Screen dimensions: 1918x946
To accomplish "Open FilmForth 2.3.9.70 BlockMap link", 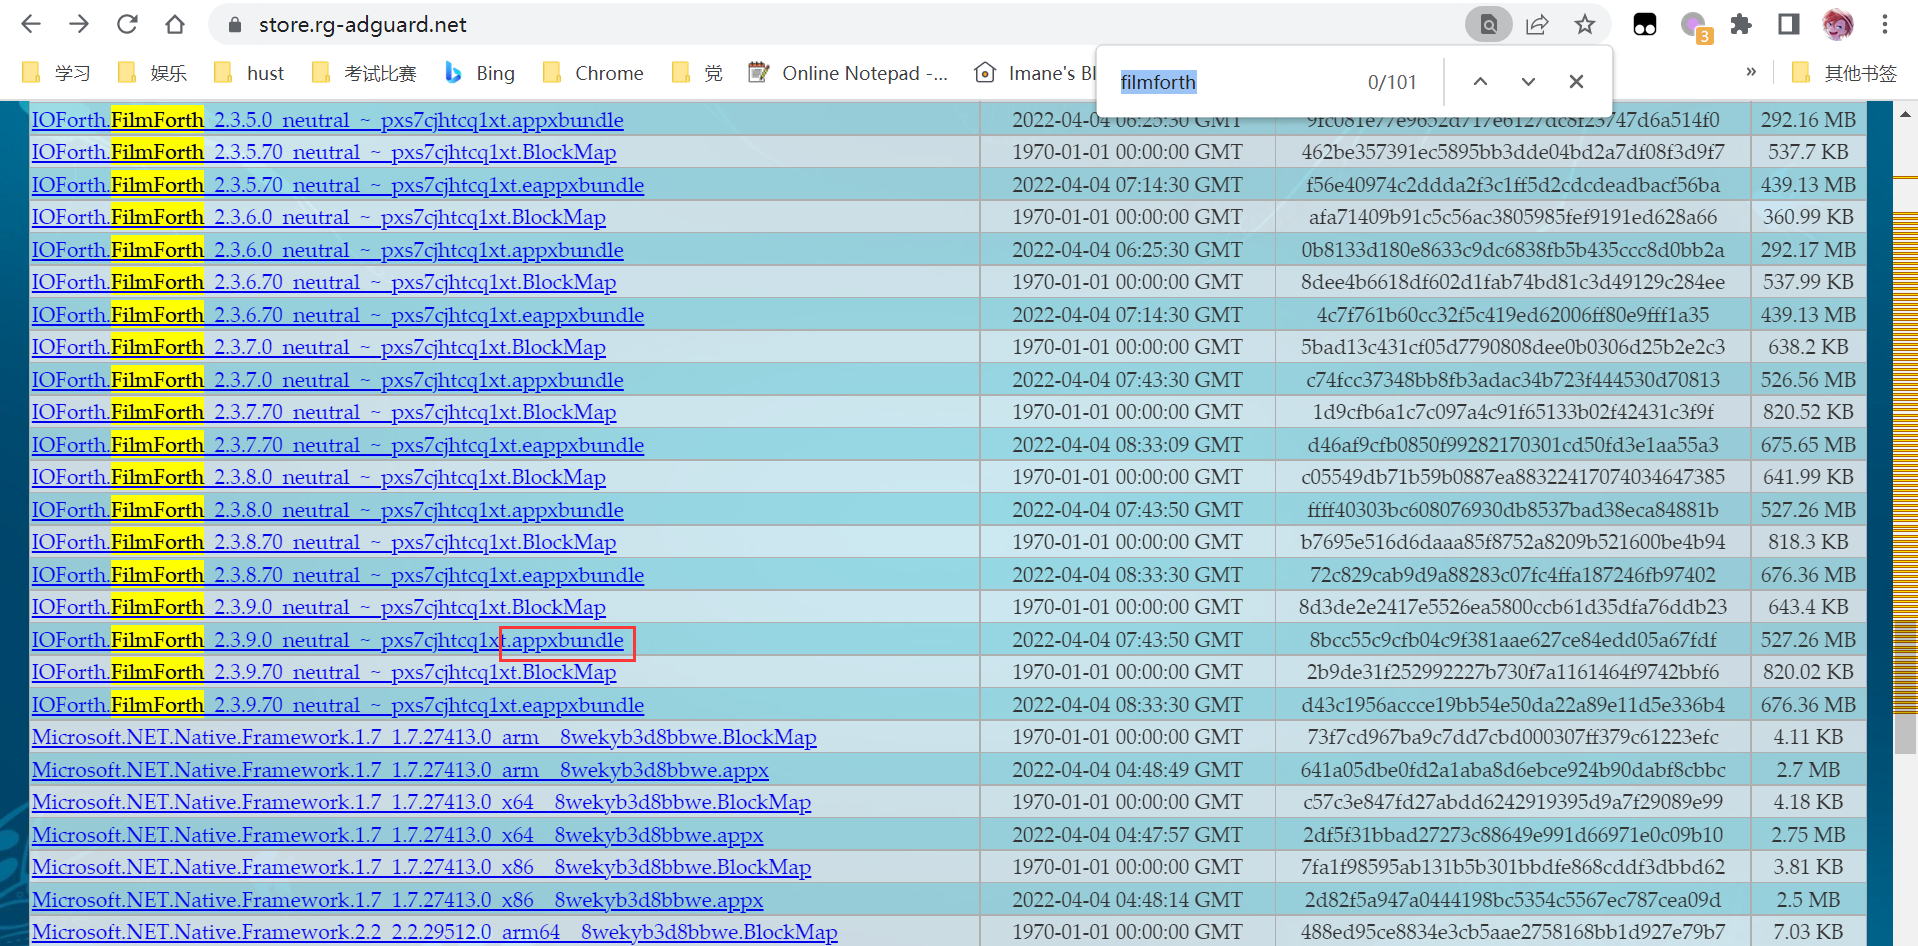I will (x=324, y=672).
